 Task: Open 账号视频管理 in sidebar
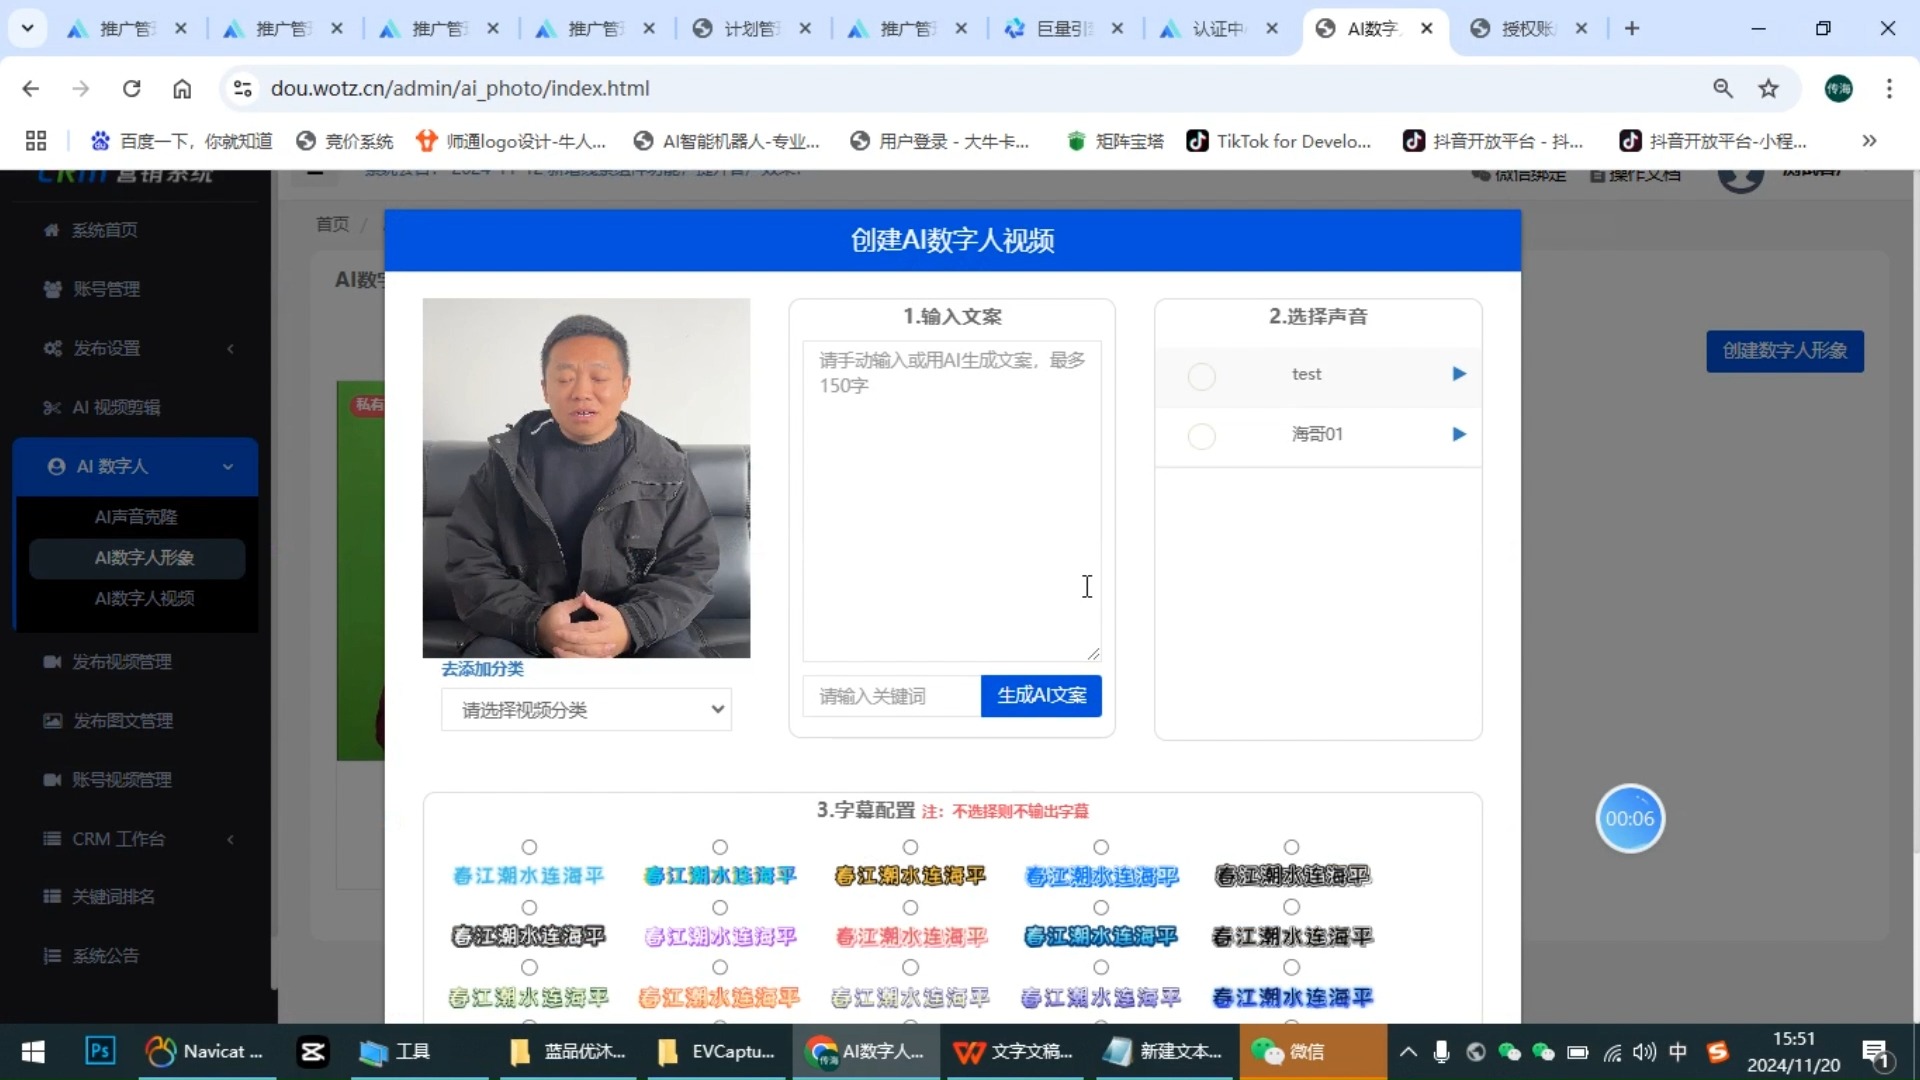pos(121,780)
